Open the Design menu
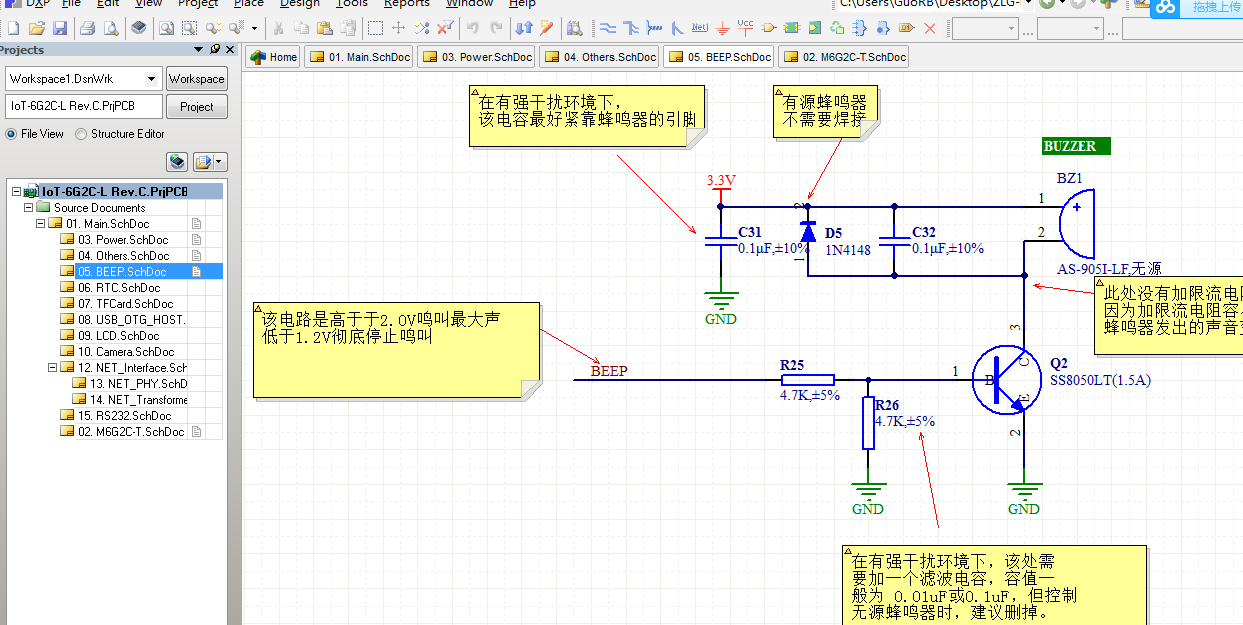This screenshot has height=625, width=1243. pyautogui.click(x=300, y=4)
